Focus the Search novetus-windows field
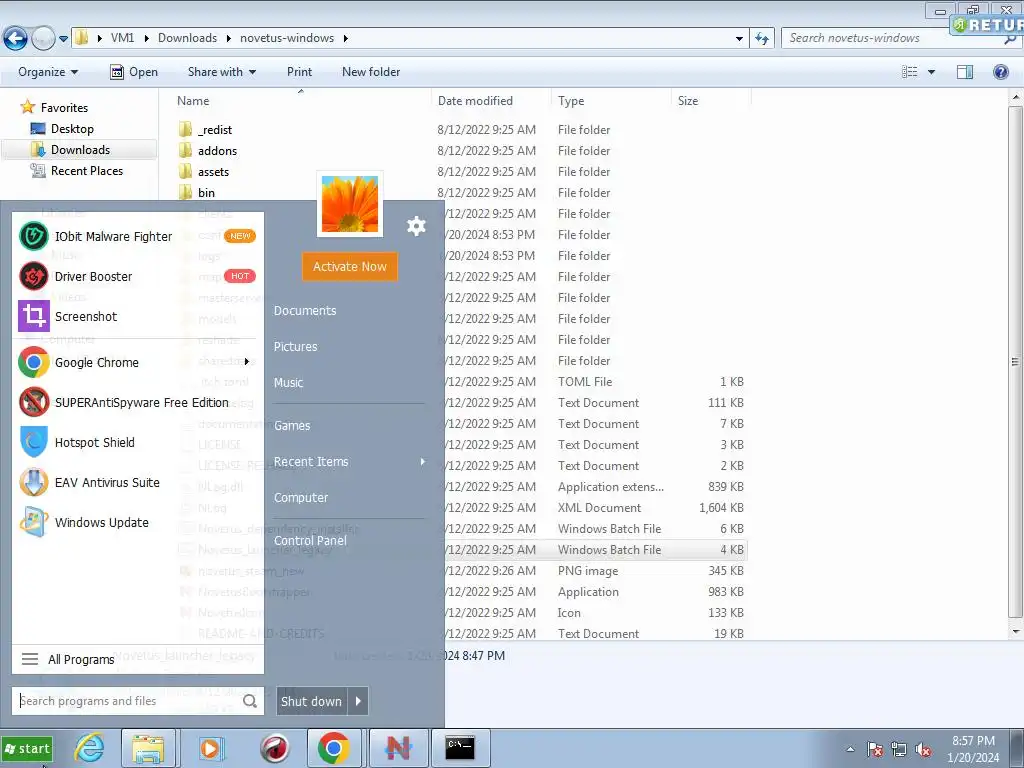 pos(895,39)
